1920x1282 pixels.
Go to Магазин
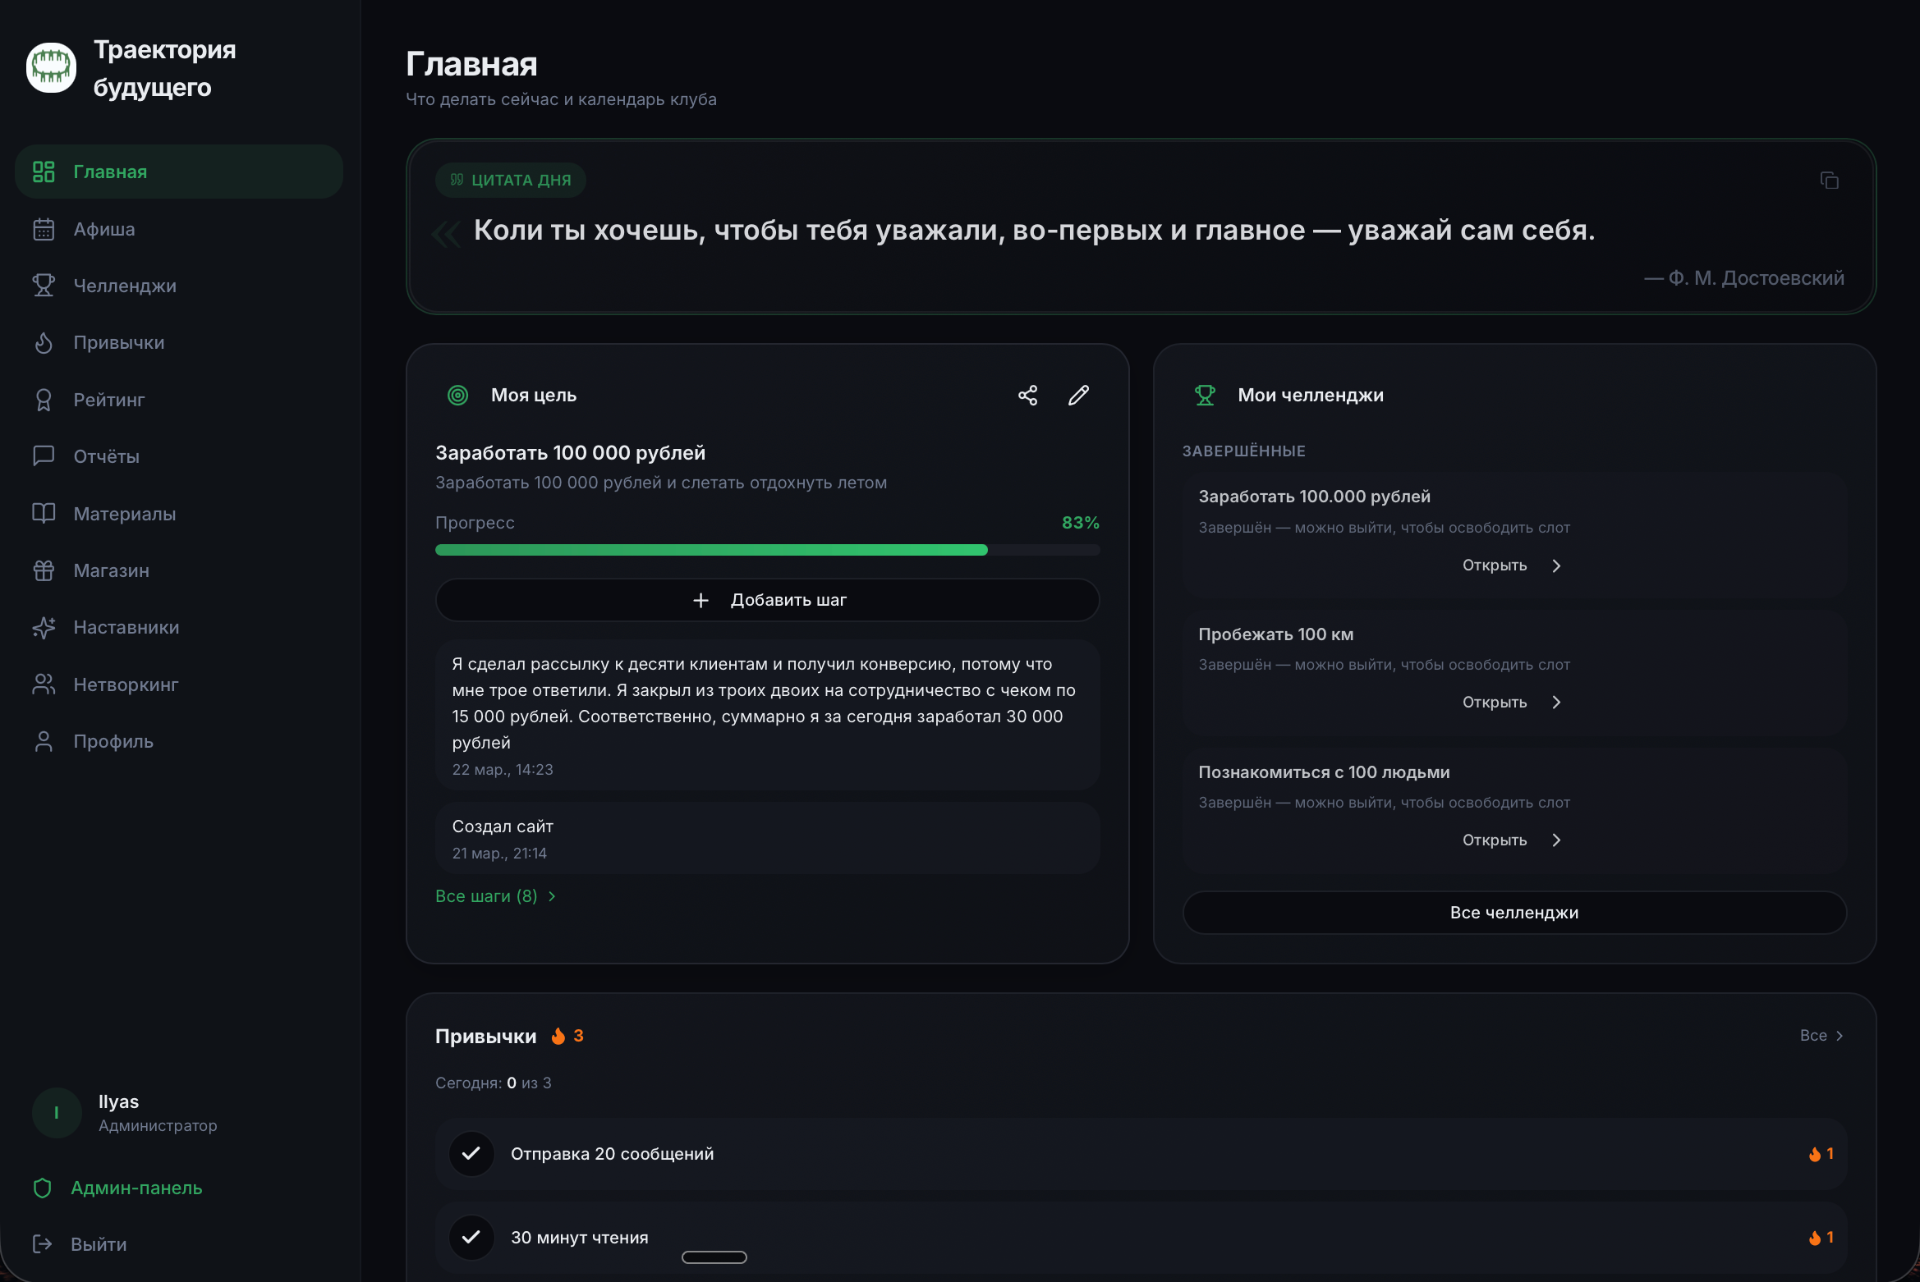tap(179, 571)
